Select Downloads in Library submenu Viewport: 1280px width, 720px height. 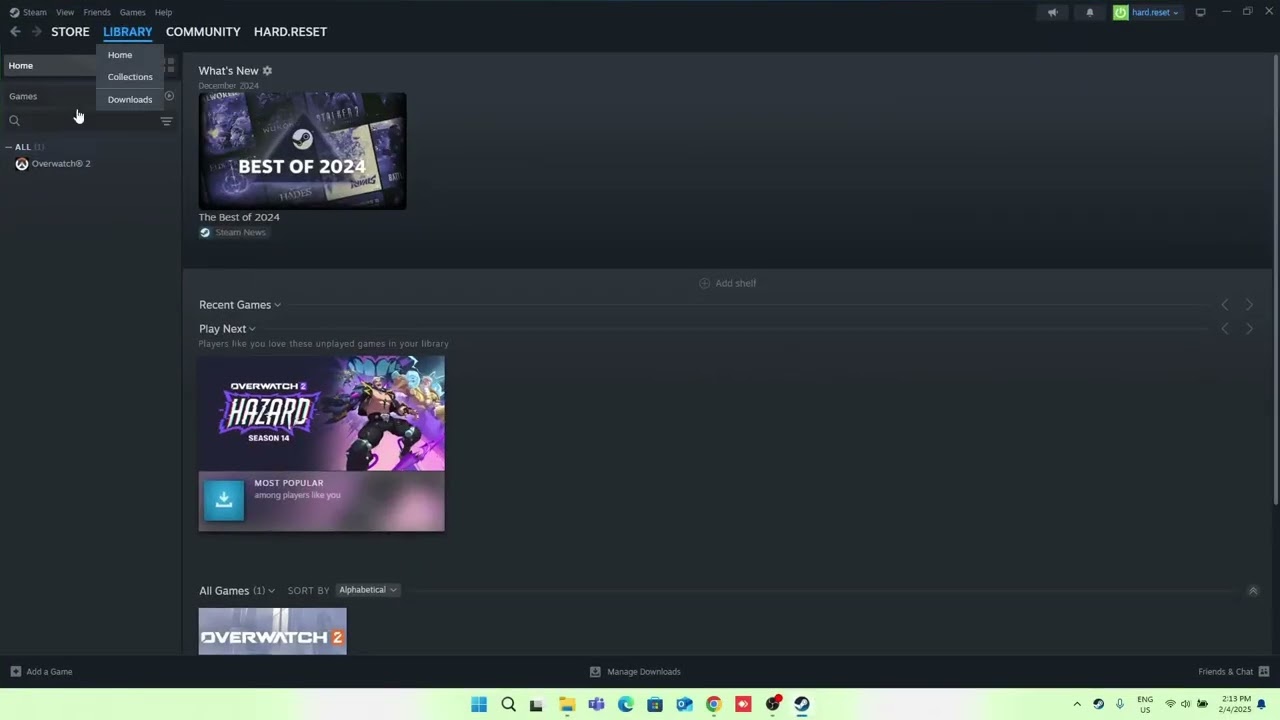[x=130, y=99]
